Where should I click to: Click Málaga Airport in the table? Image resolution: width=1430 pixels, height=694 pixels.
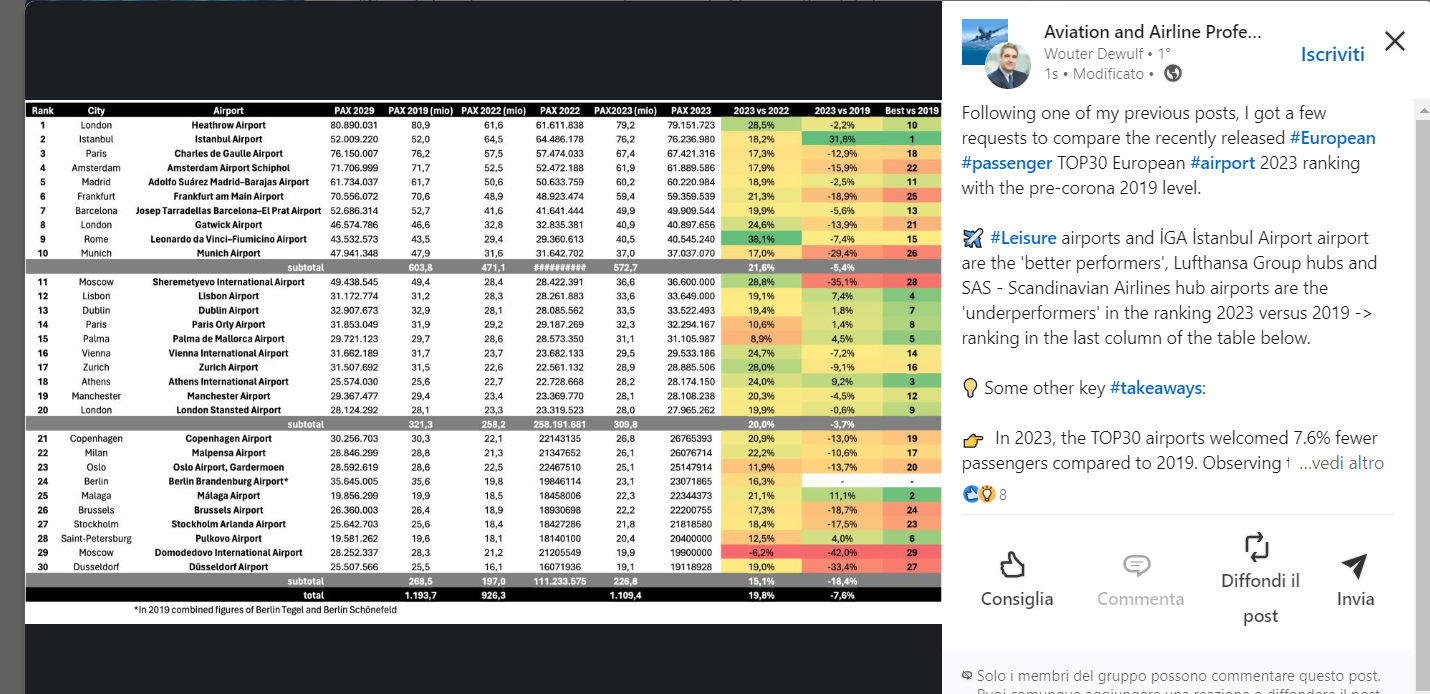coord(228,495)
